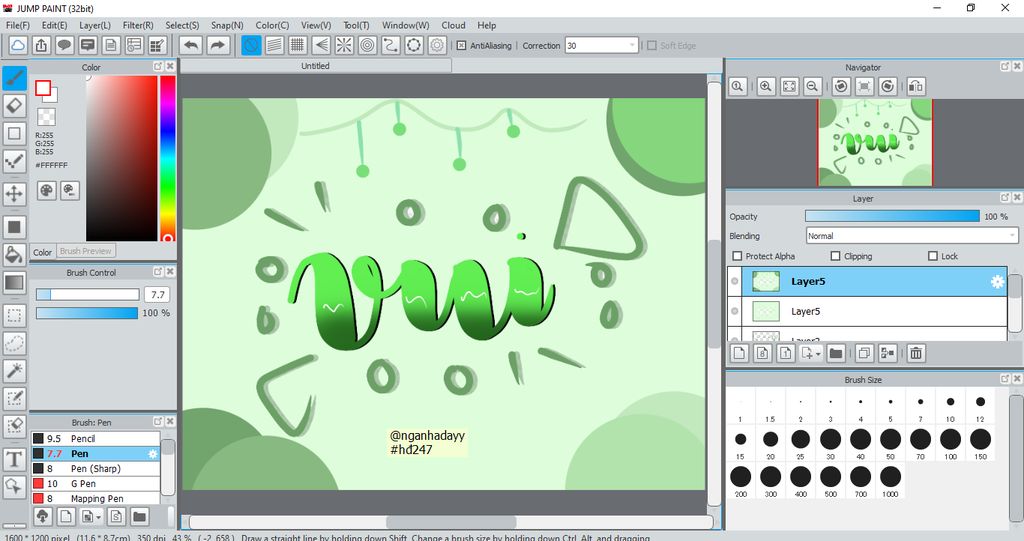Click fit-to-screen icon in Navigator
This screenshot has width=1024, height=541.
(789, 86)
